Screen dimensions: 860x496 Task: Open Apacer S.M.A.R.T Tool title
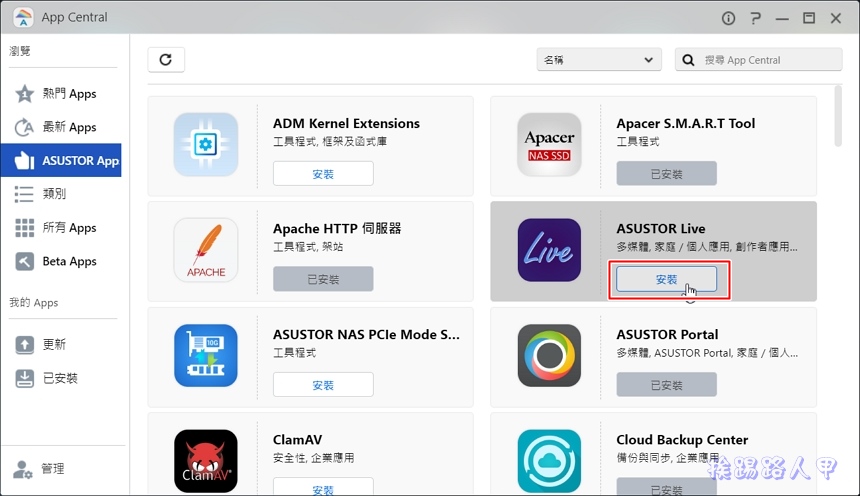pos(686,123)
